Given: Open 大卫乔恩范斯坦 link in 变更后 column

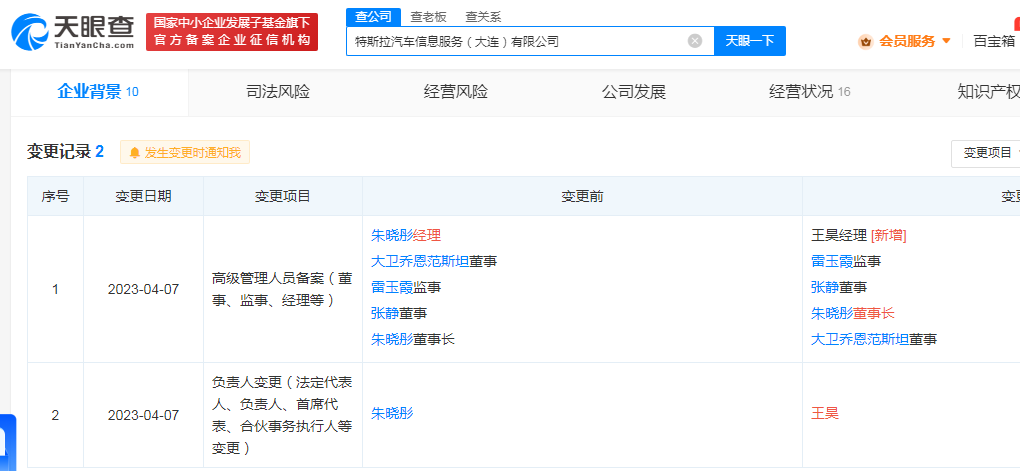Looking at the screenshot, I should click(x=860, y=339).
